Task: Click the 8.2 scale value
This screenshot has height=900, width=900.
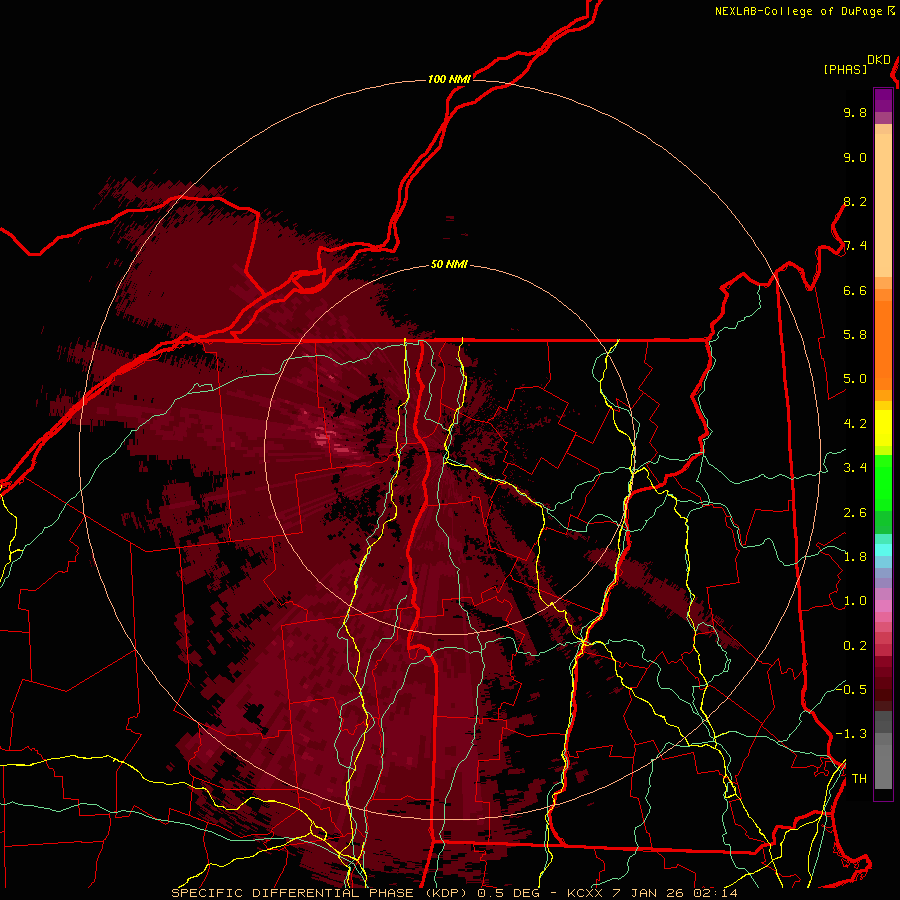Action: click(855, 201)
